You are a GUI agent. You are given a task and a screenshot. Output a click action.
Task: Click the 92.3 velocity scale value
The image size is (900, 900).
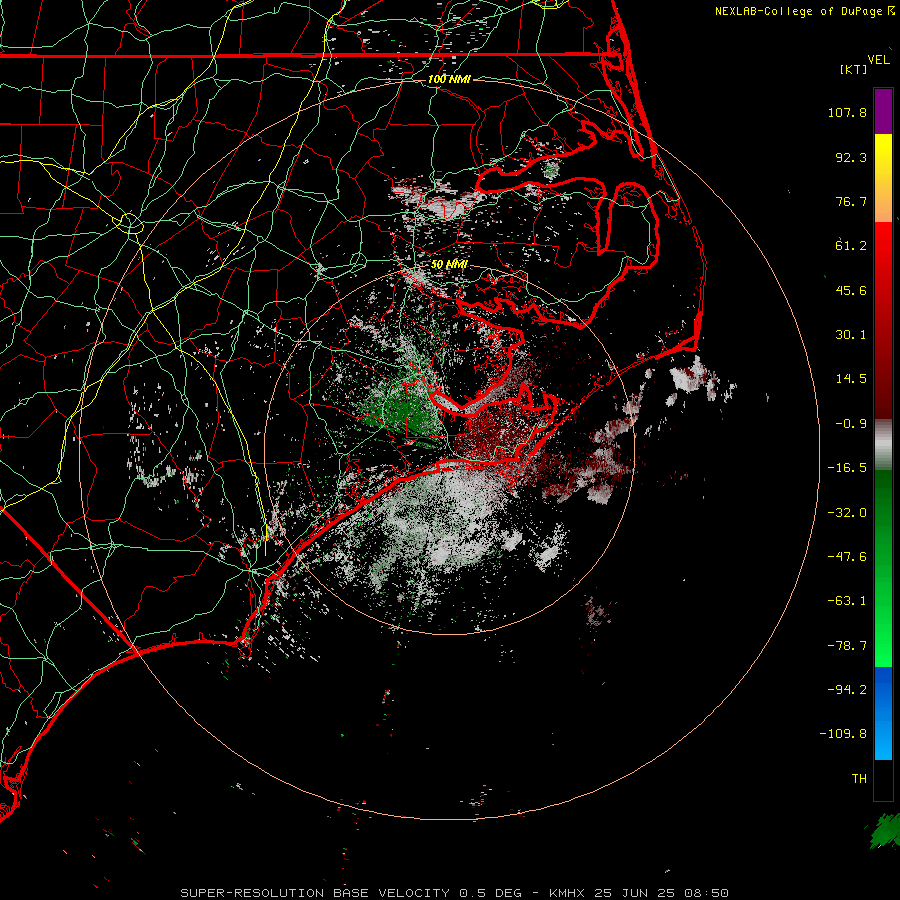pyautogui.click(x=851, y=157)
